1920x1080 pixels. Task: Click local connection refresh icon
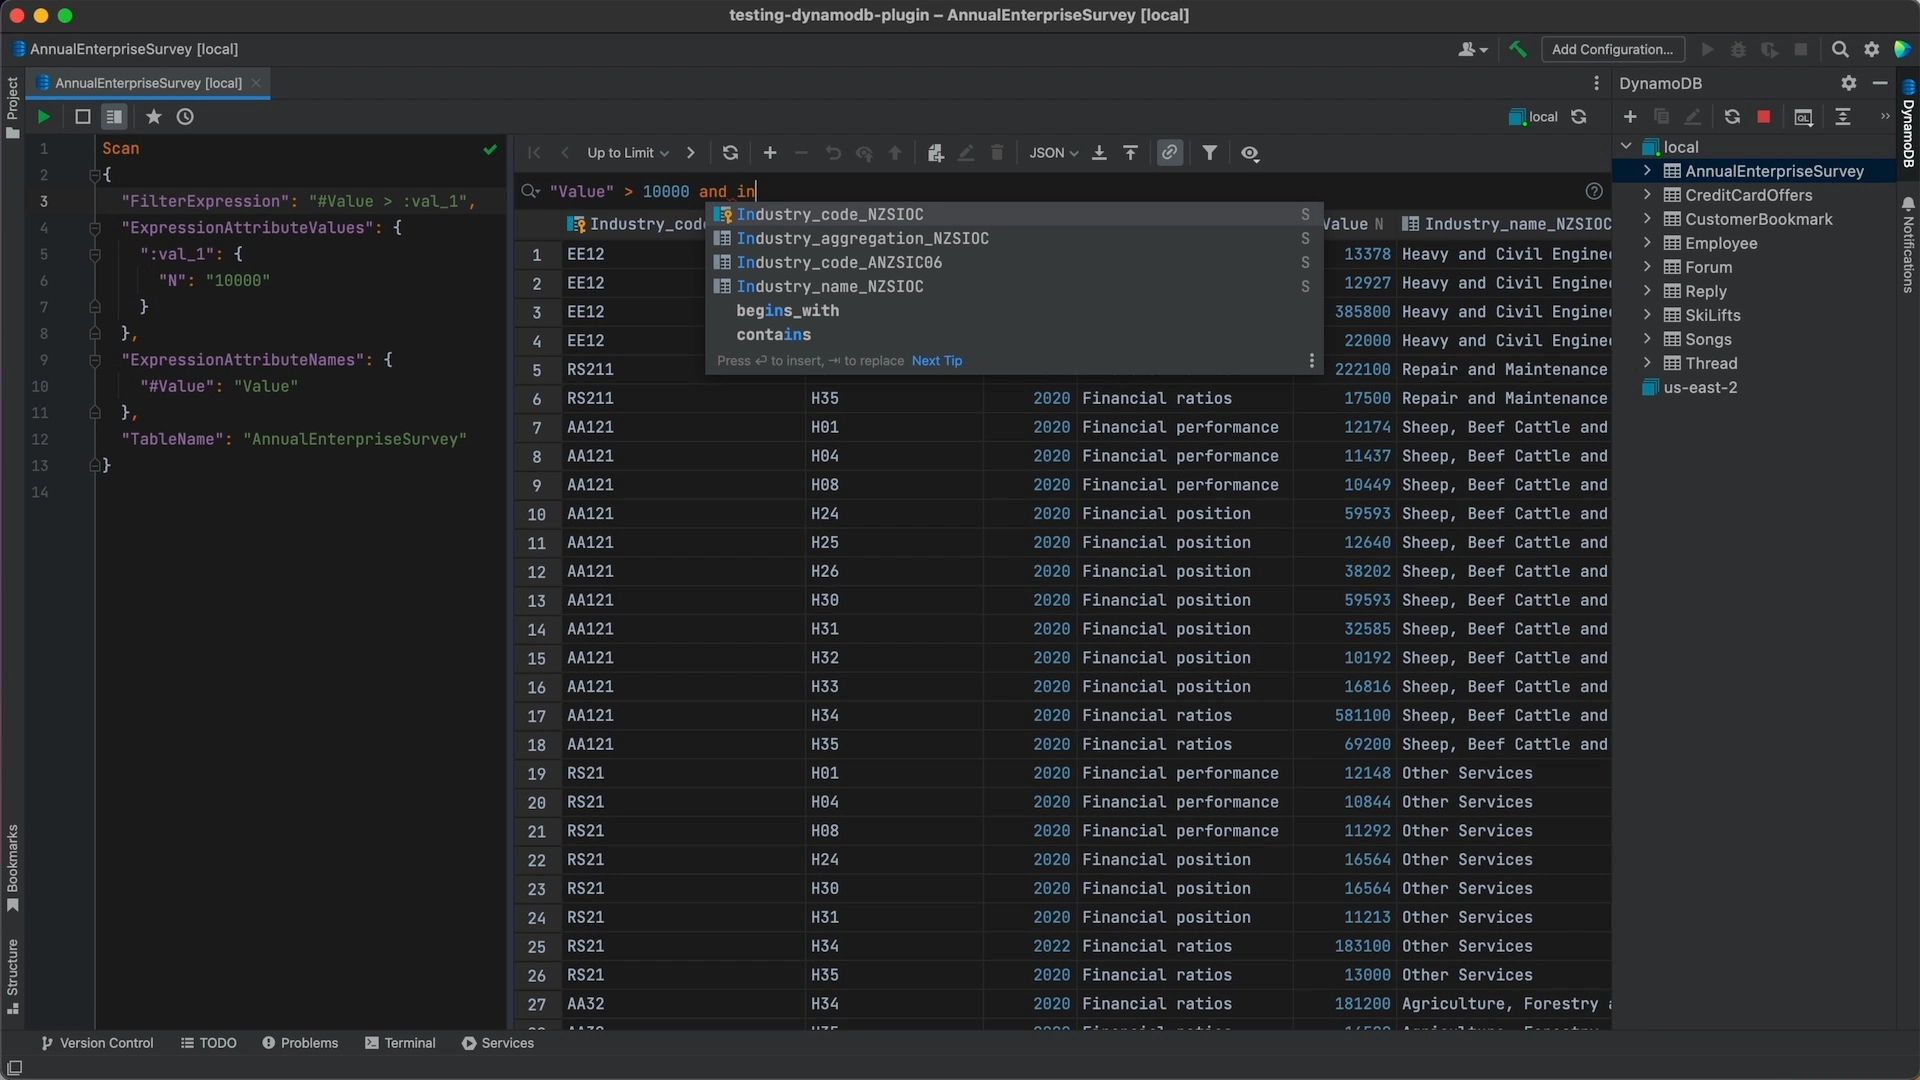1578,117
